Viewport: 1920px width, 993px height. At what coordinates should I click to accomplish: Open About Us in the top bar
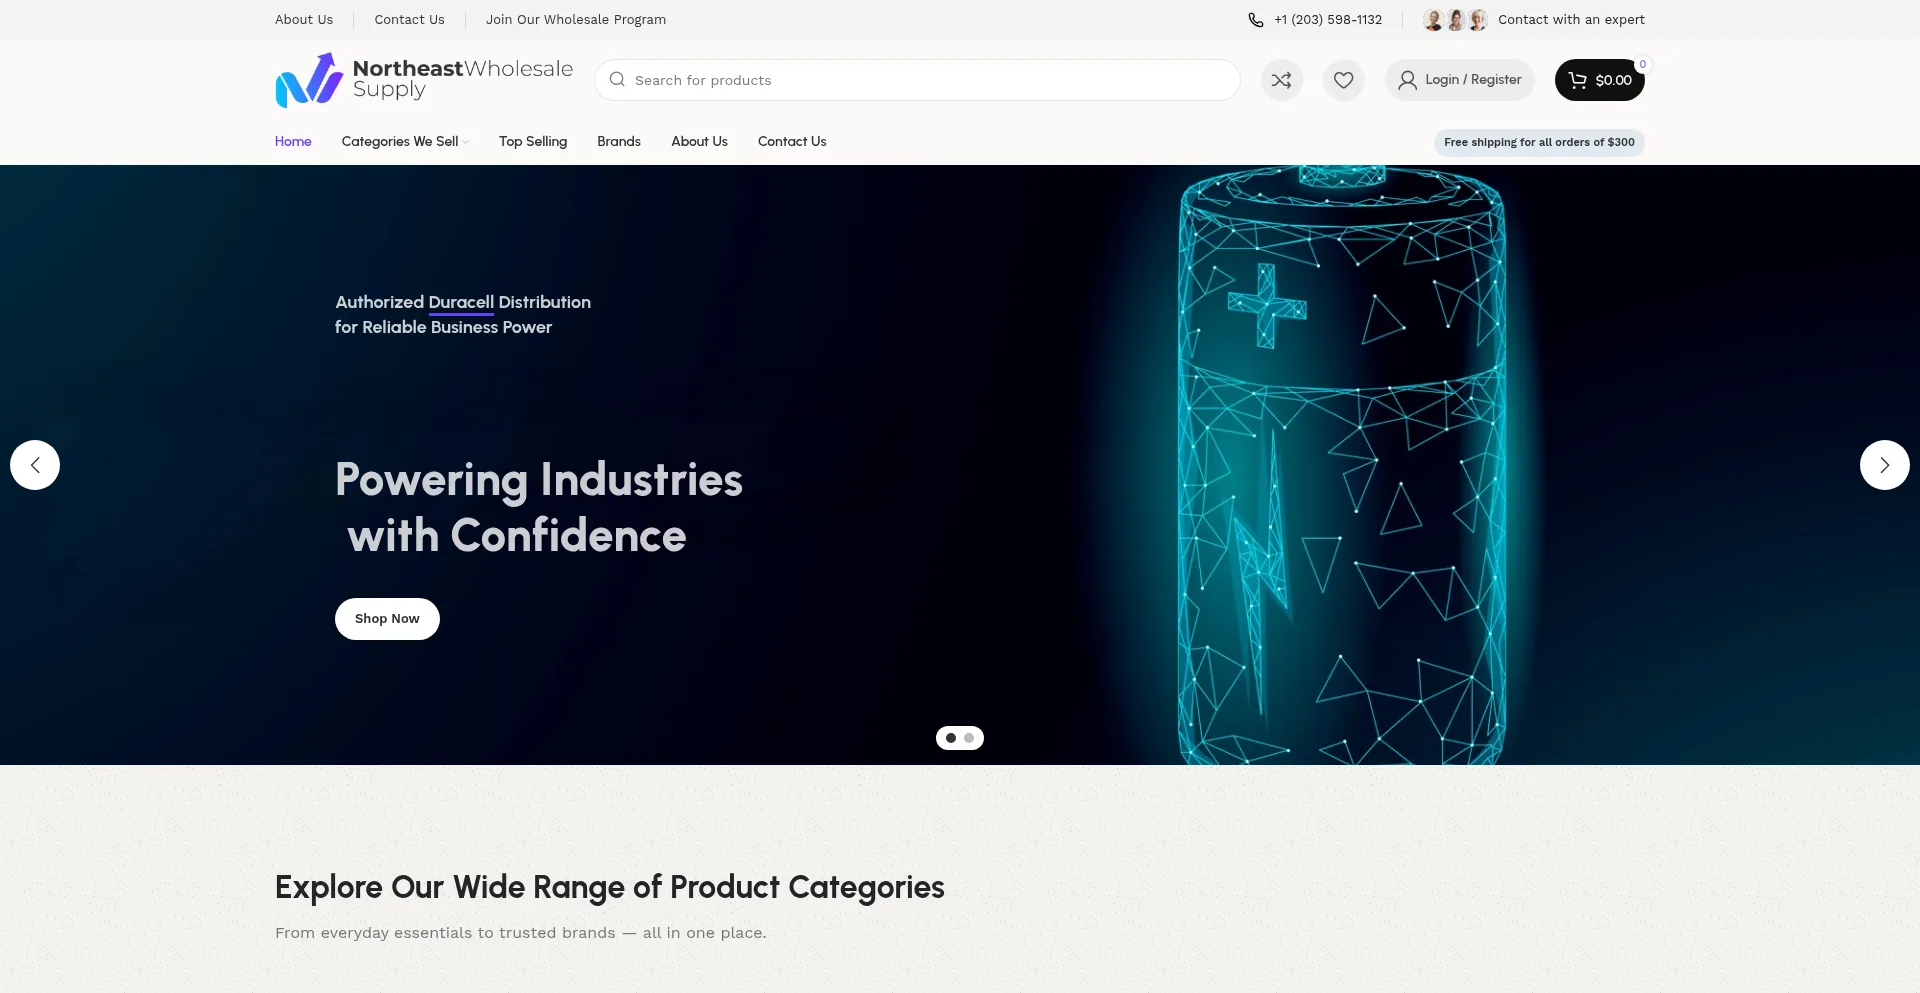click(304, 20)
